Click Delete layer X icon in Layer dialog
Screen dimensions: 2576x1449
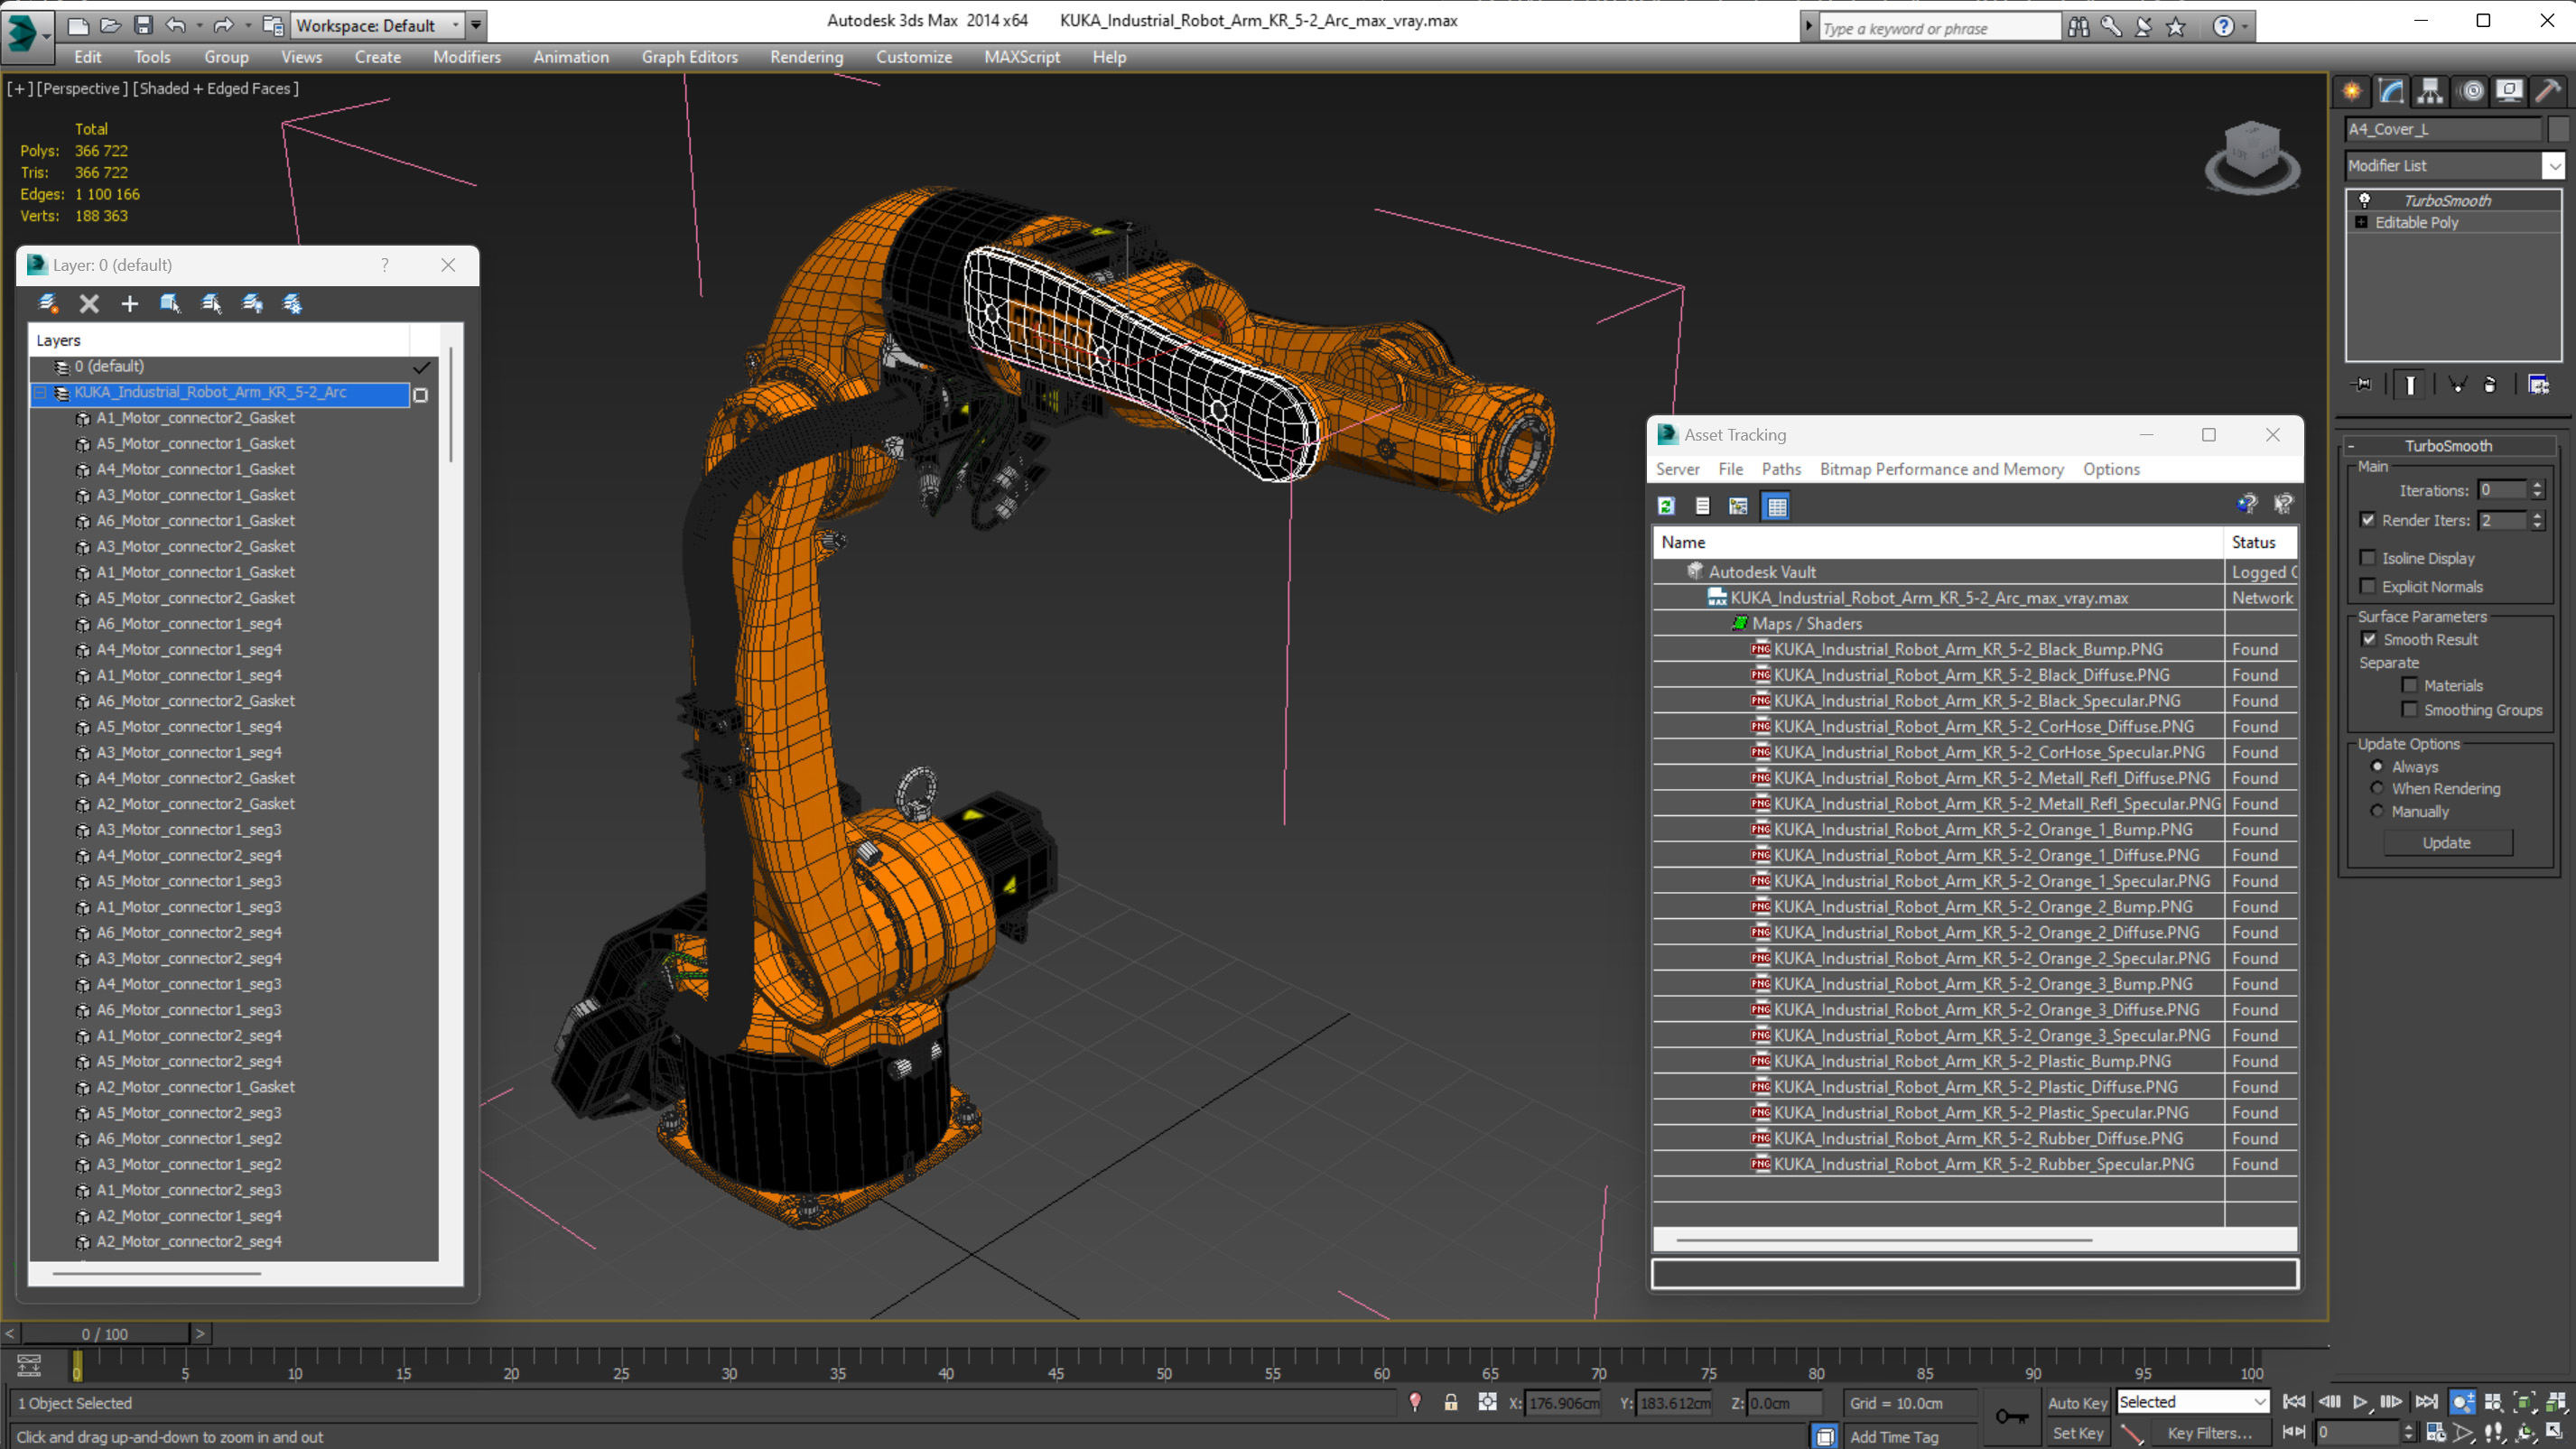[89, 303]
